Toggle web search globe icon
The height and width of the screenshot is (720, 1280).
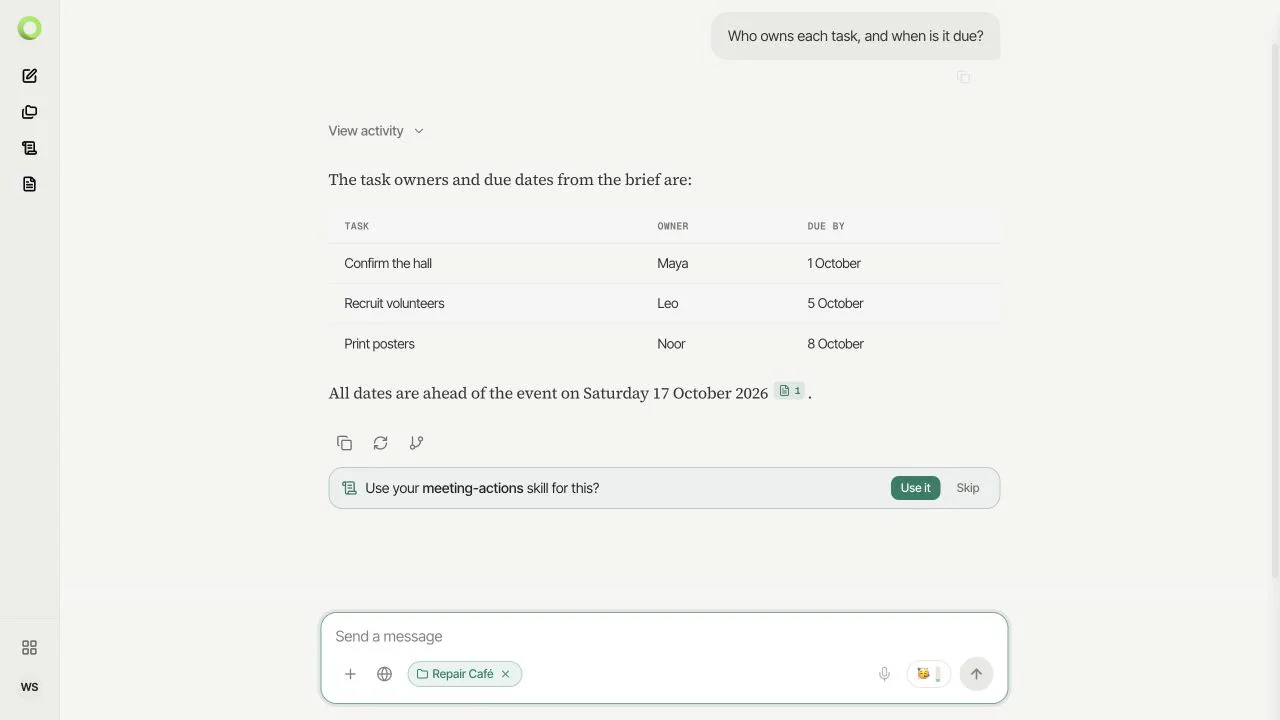click(x=384, y=674)
